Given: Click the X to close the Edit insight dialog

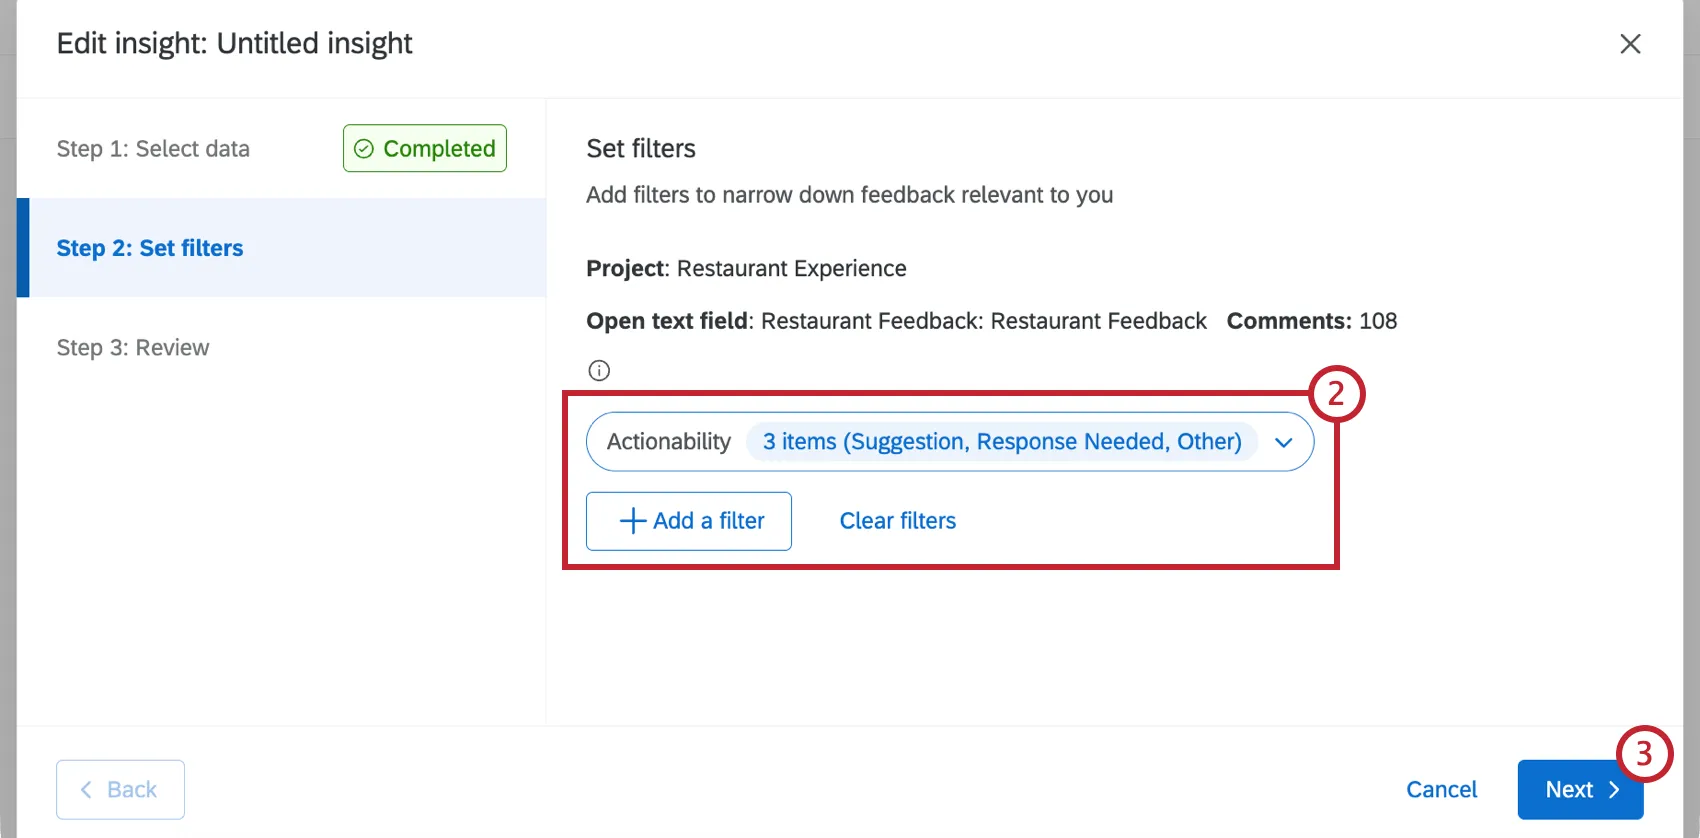Looking at the screenshot, I should click(1630, 44).
